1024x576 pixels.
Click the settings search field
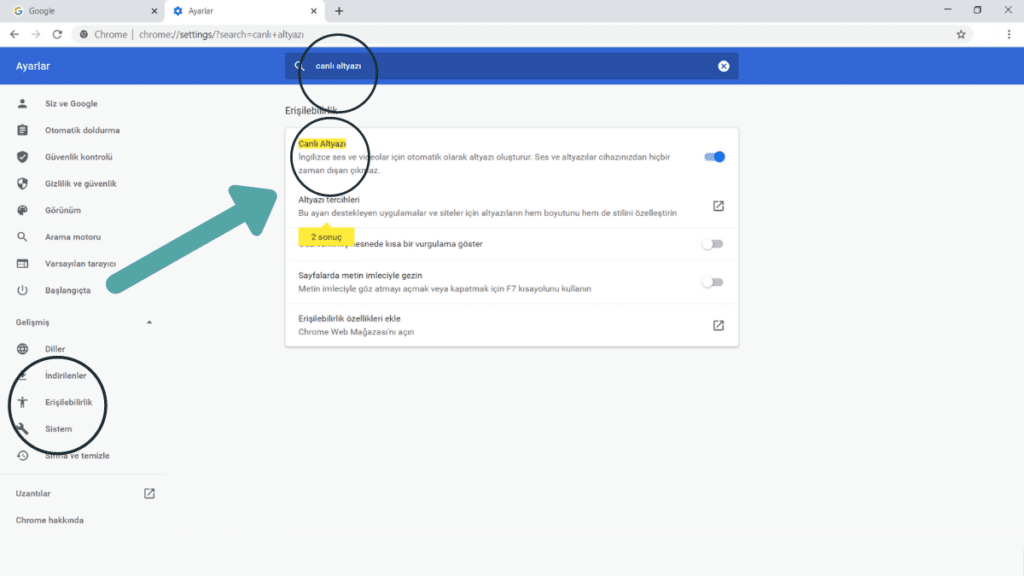point(511,66)
